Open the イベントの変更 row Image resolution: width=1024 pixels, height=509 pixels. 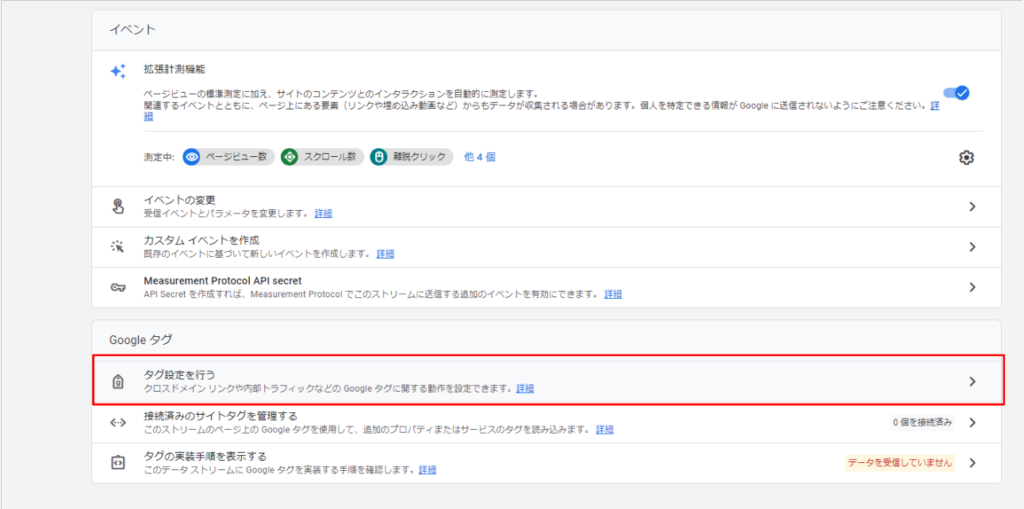pos(546,206)
